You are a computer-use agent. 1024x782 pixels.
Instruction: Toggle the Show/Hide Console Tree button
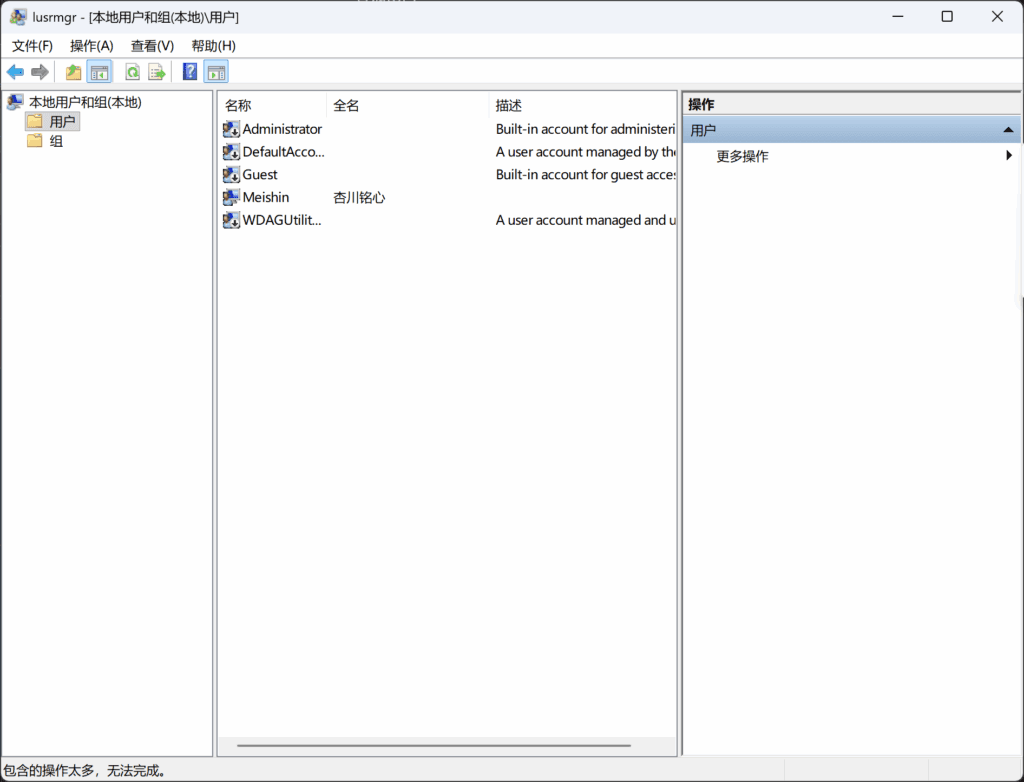[x=99, y=72]
